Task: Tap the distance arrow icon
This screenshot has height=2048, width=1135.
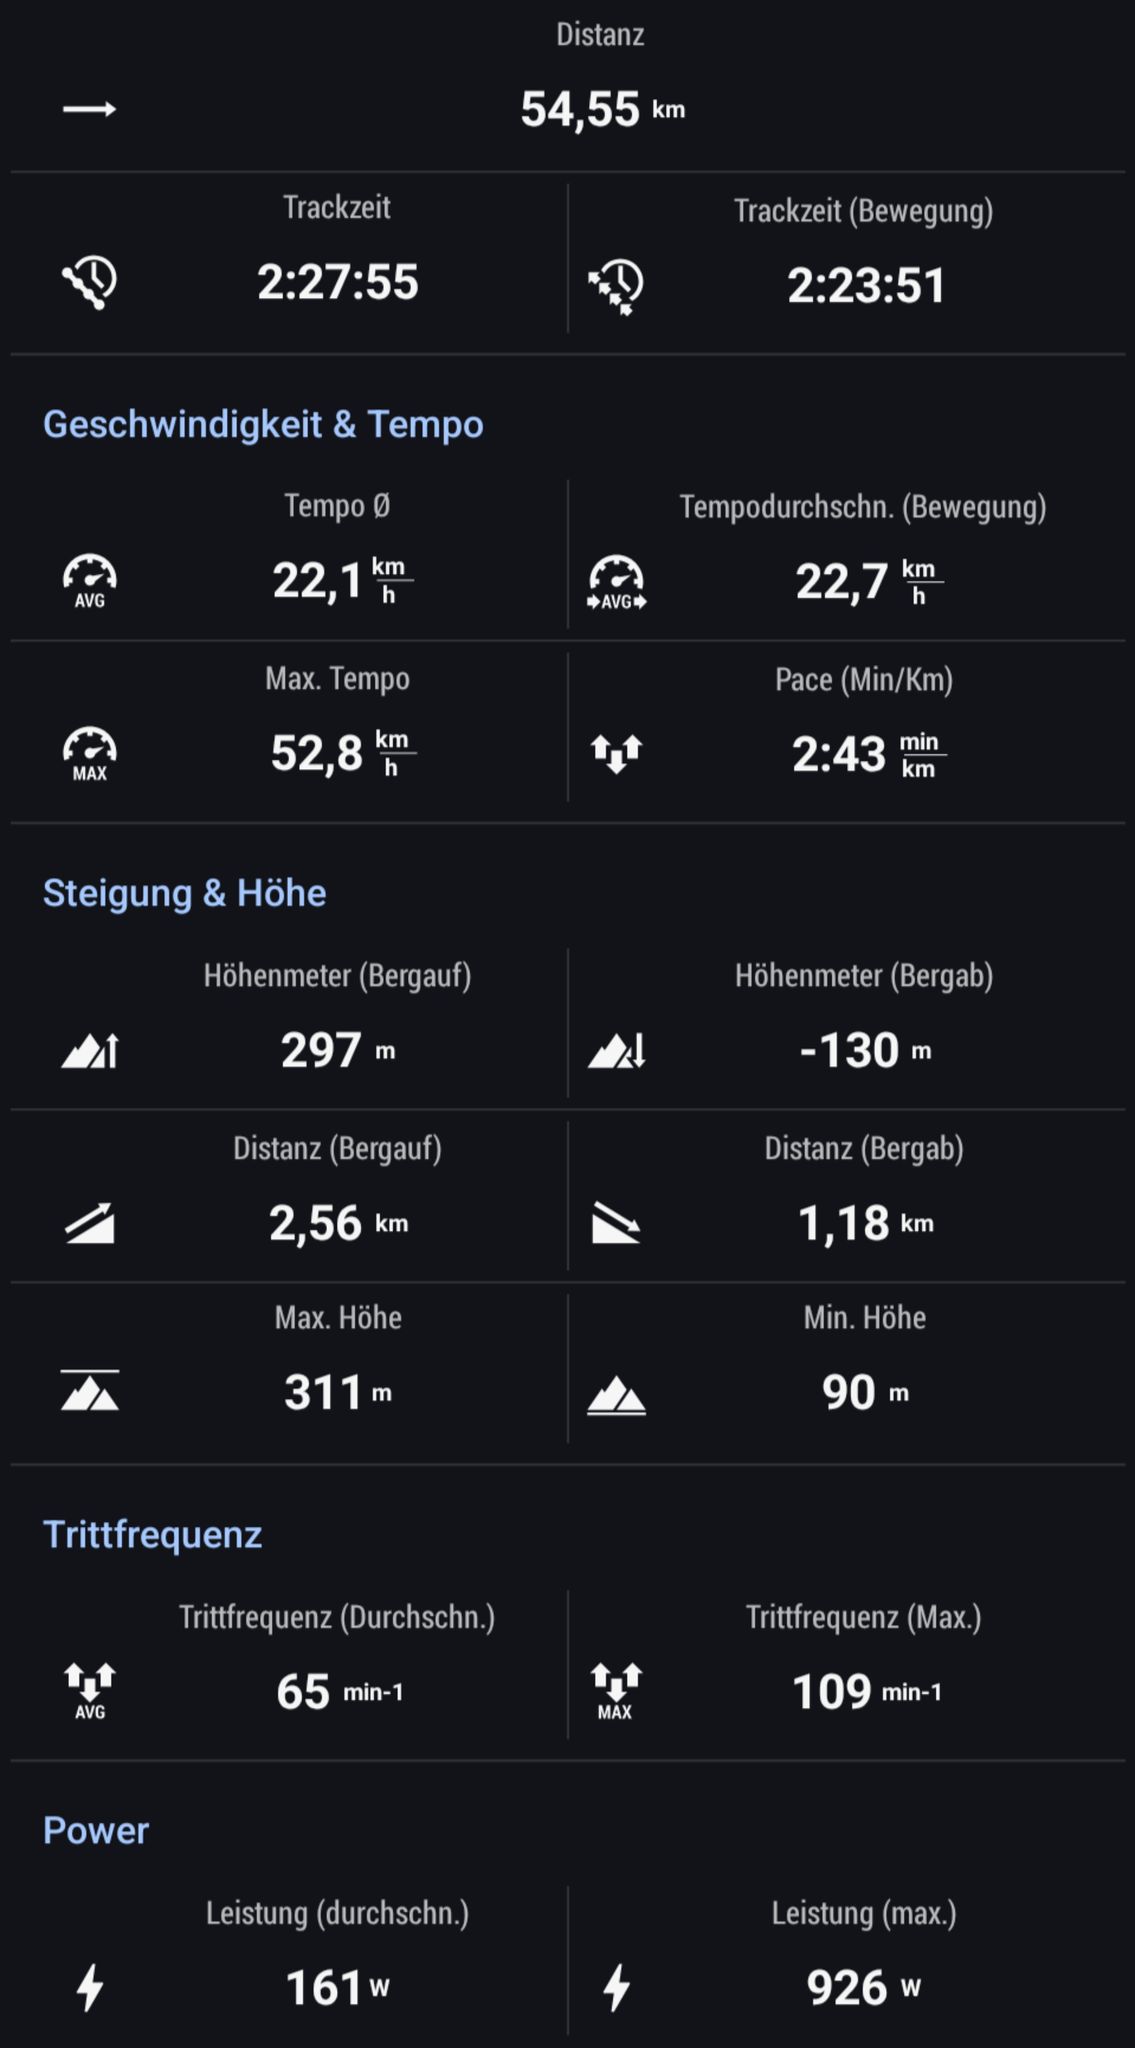Action: click(x=89, y=109)
